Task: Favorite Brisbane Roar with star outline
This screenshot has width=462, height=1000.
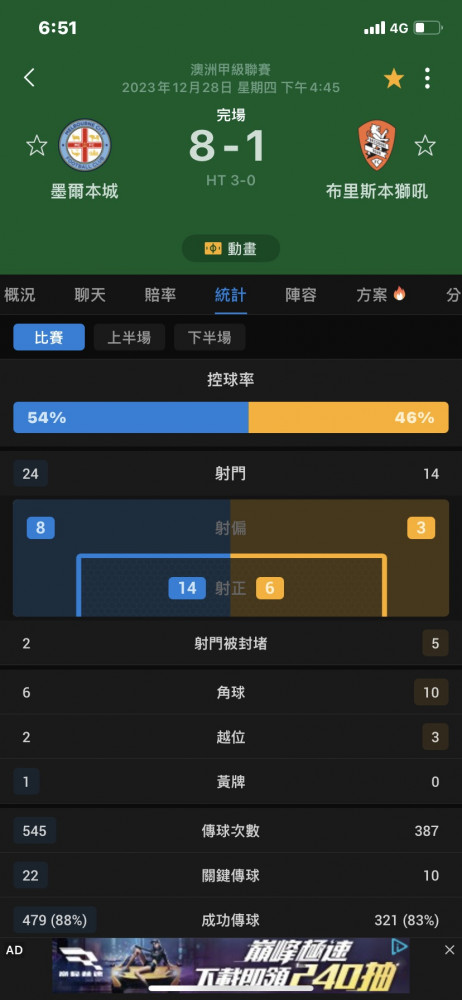Action: tap(425, 145)
